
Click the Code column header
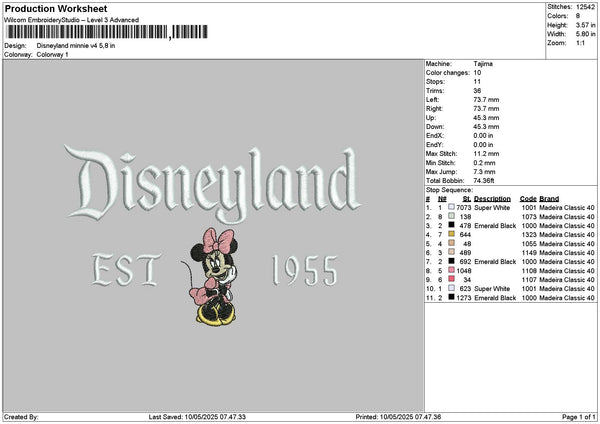(x=528, y=199)
